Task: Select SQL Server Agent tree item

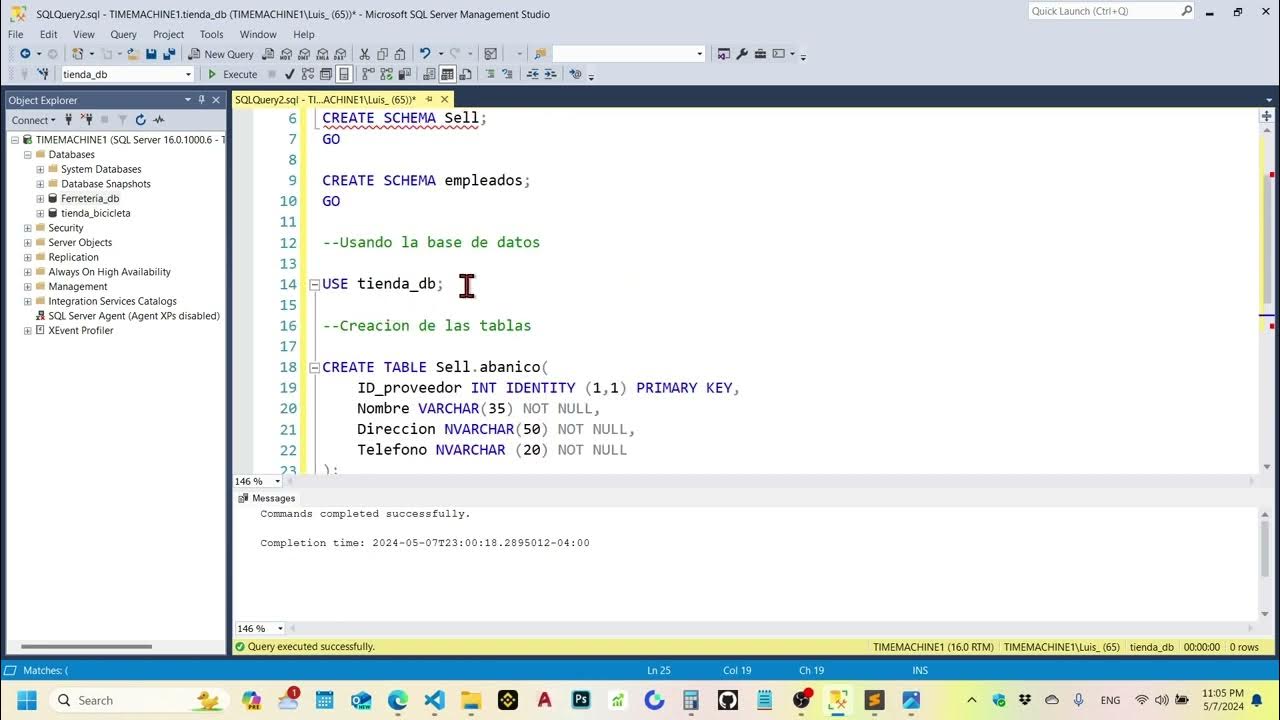Action: (x=134, y=316)
